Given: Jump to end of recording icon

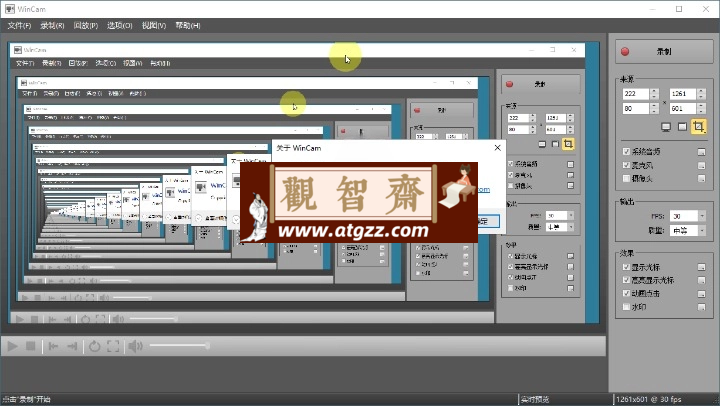Looking at the screenshot, I should 72,346.
